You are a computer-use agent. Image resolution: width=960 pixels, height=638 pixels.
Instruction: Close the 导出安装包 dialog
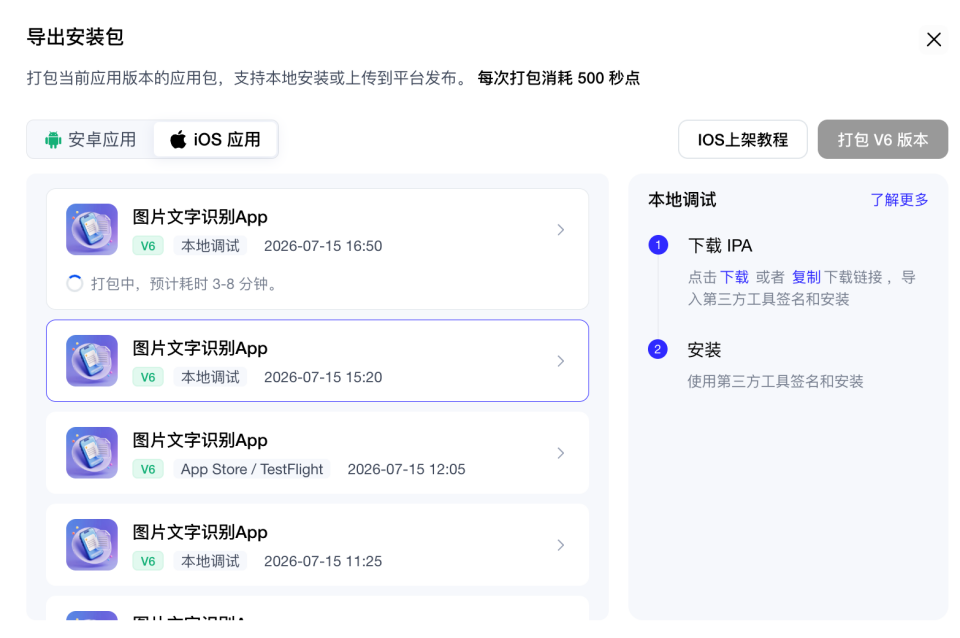pyautogui.click(x=934, y=40)
